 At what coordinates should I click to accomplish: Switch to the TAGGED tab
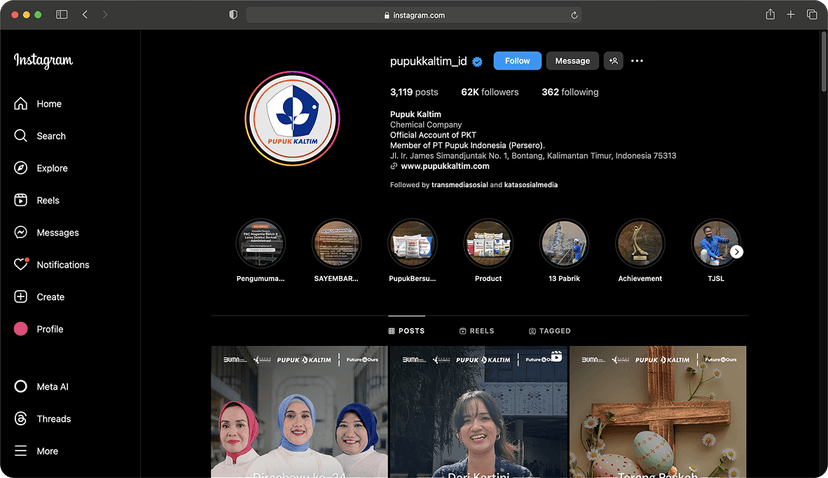550,331
